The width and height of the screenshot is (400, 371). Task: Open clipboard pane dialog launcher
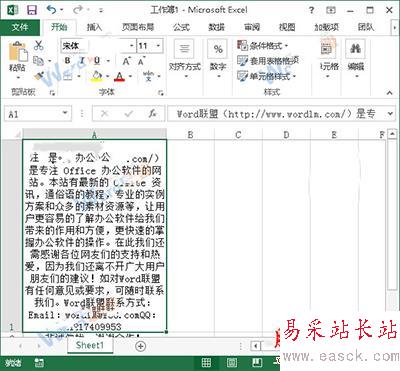pyautogui.click(x=52, y=93)
